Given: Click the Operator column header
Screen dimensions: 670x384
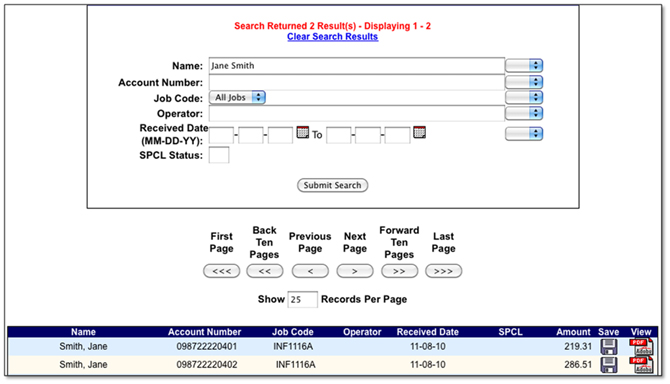Looking at the screenshot, I should pos(362,332).
